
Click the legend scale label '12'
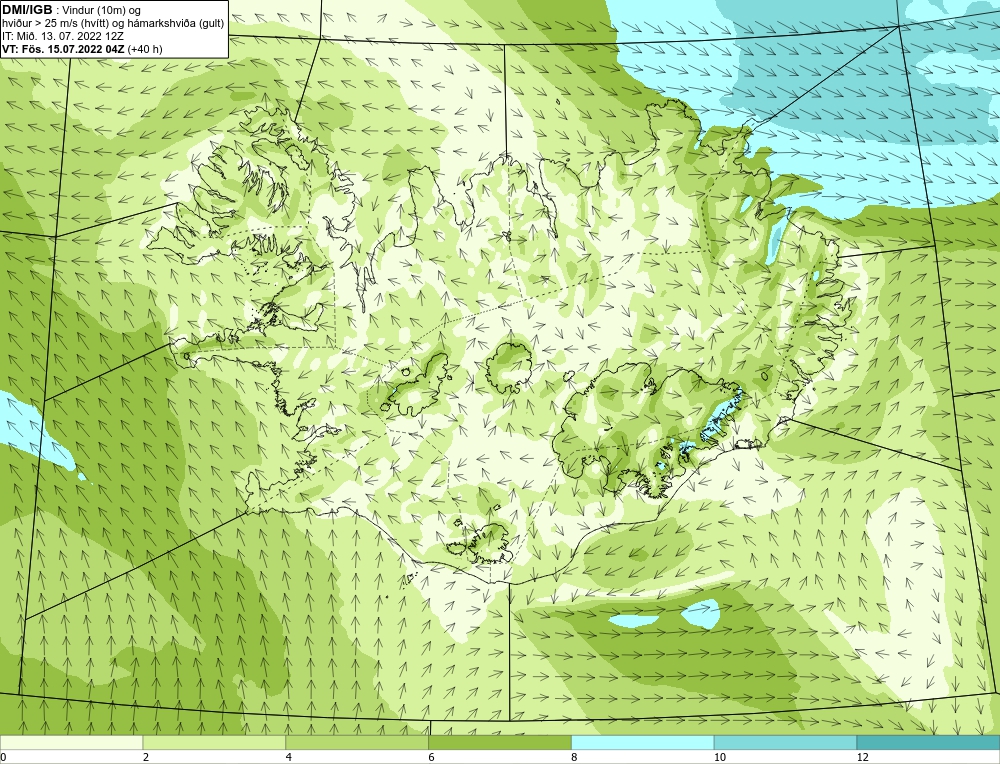coord(863,757)
